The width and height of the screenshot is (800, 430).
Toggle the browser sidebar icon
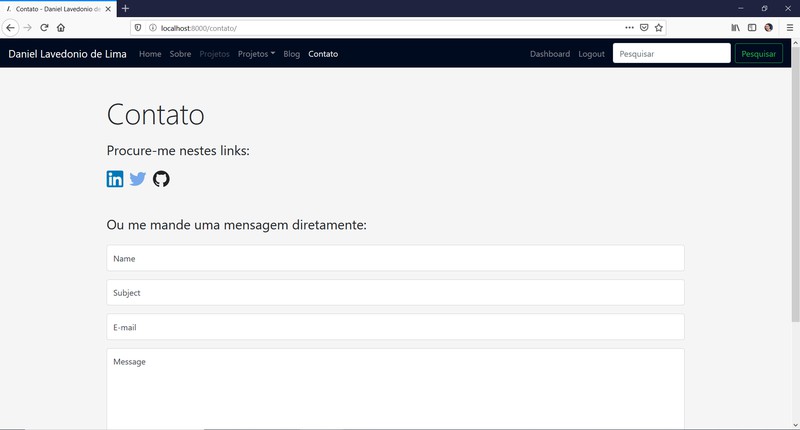752,28
